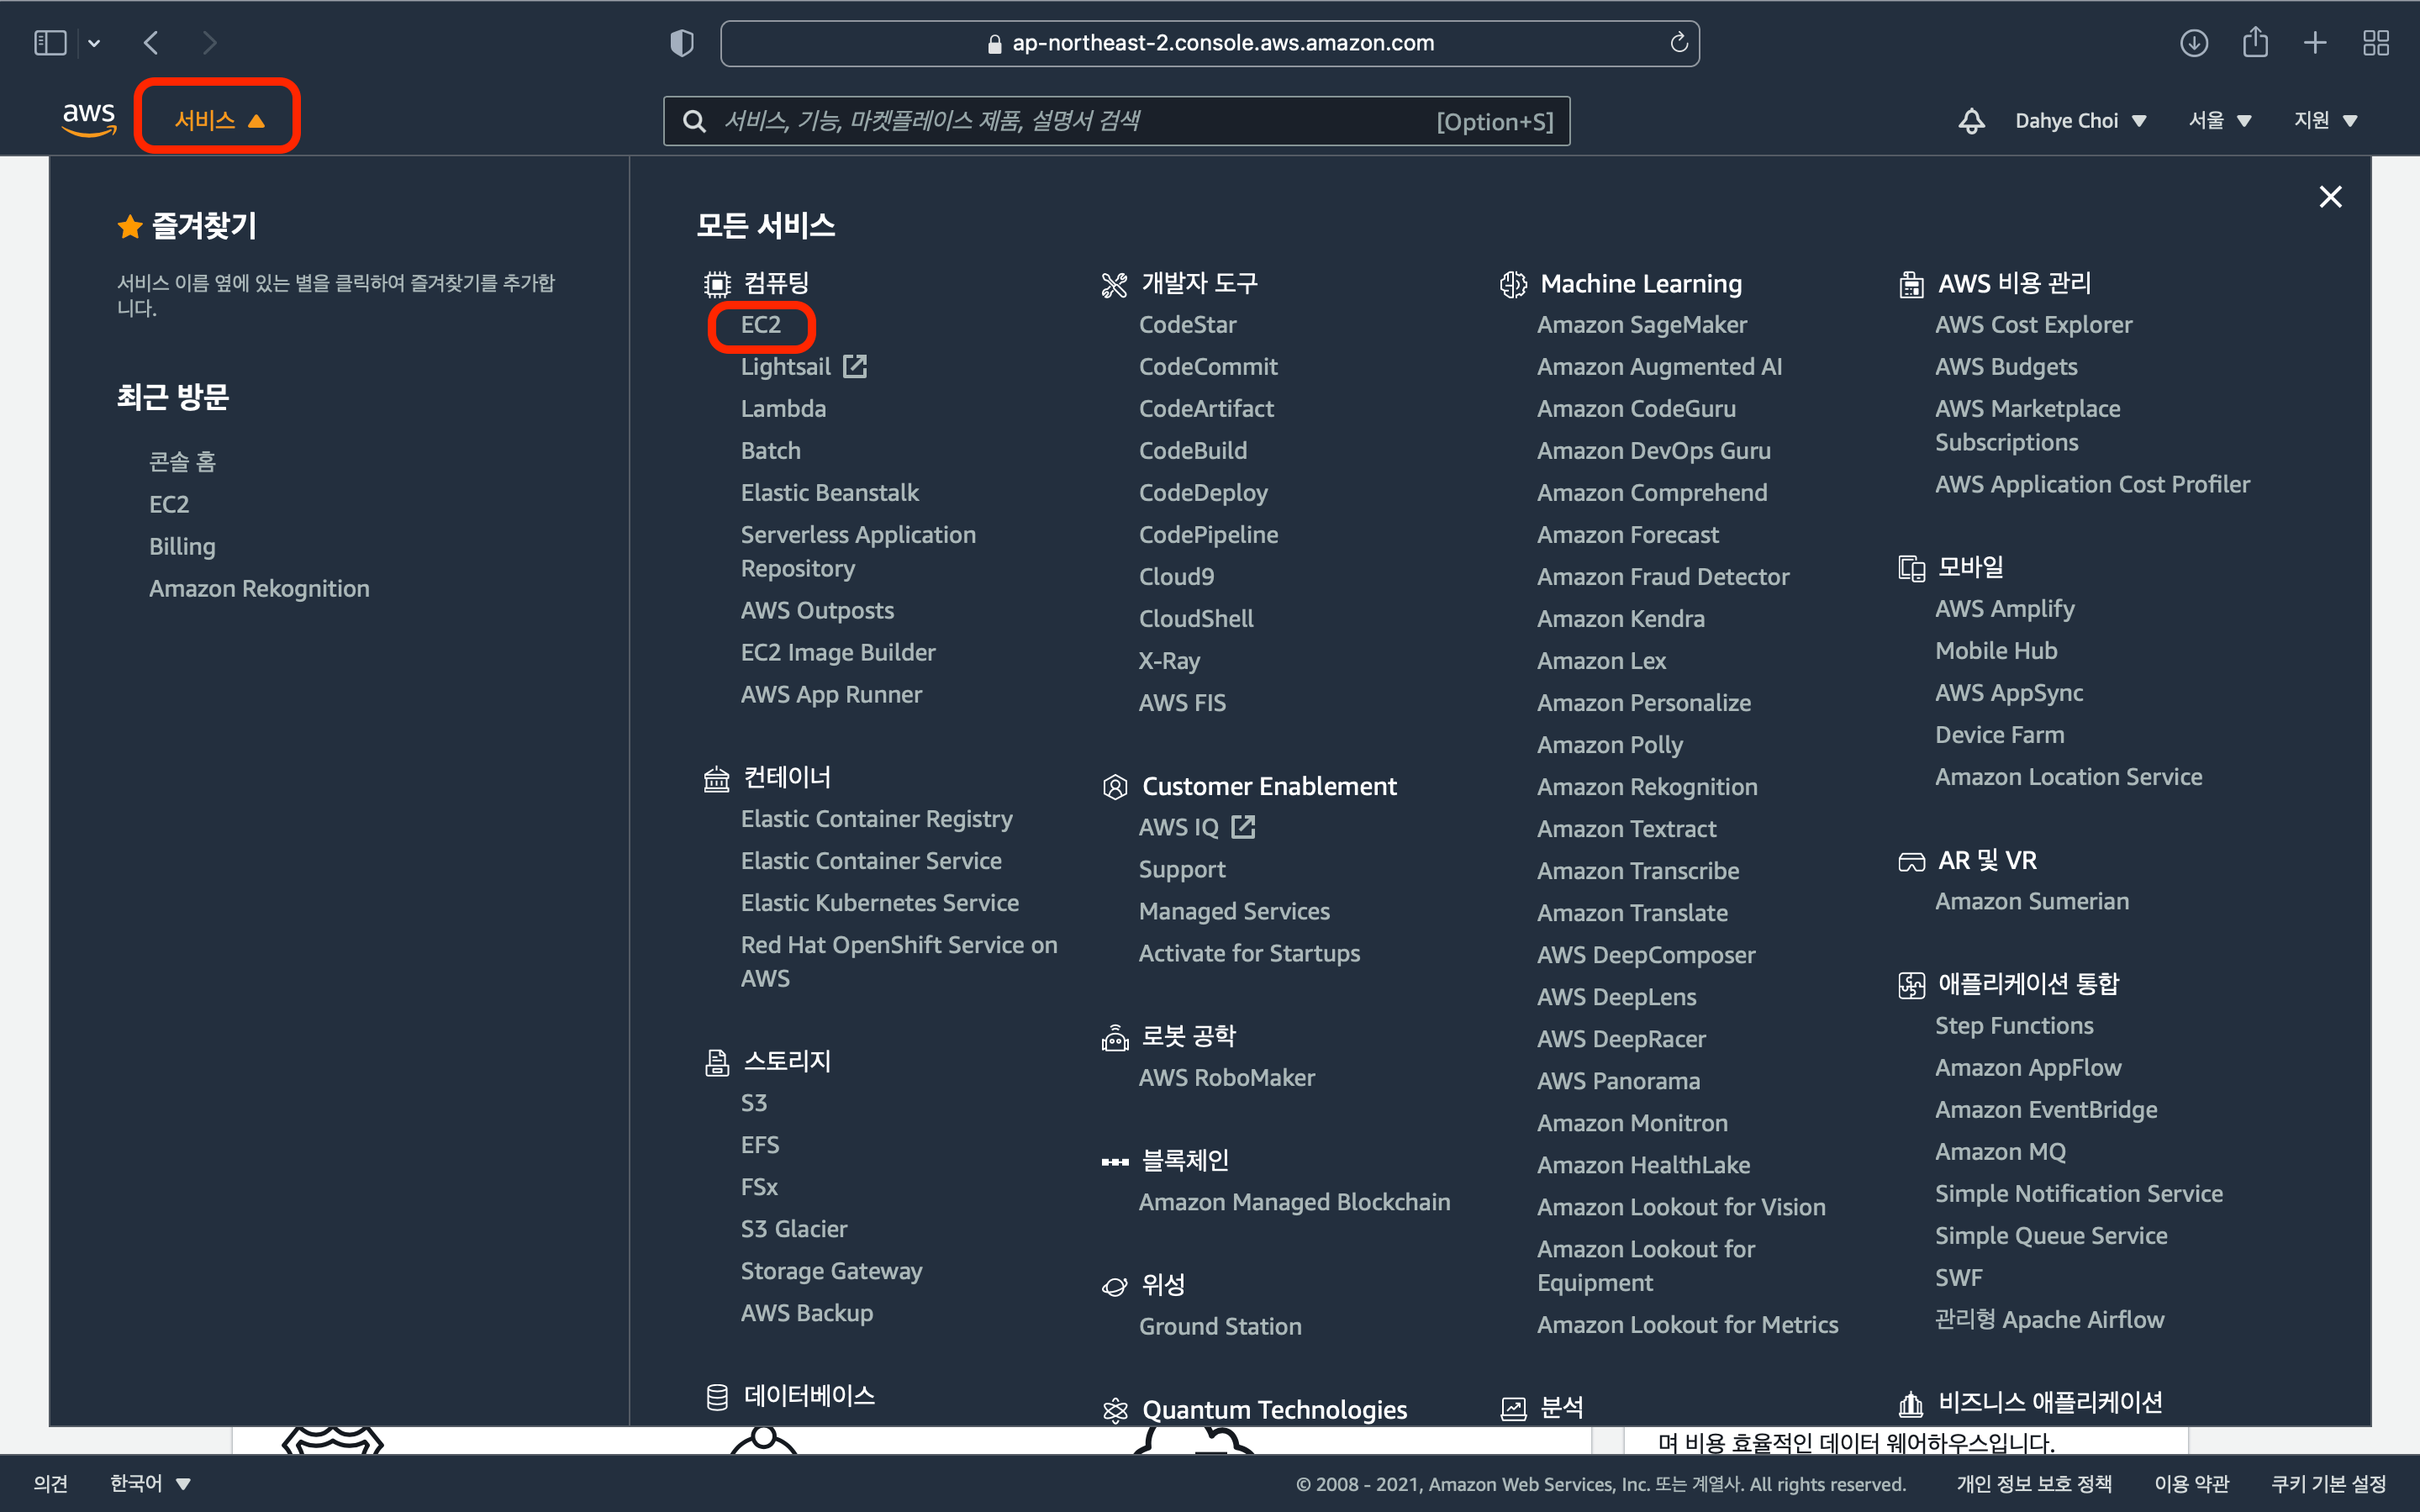2420x1512 pixels.
Task: Open 쿠키 기본 설정 footer link
Action: pyautogui.click(x=2328, y=1483)
